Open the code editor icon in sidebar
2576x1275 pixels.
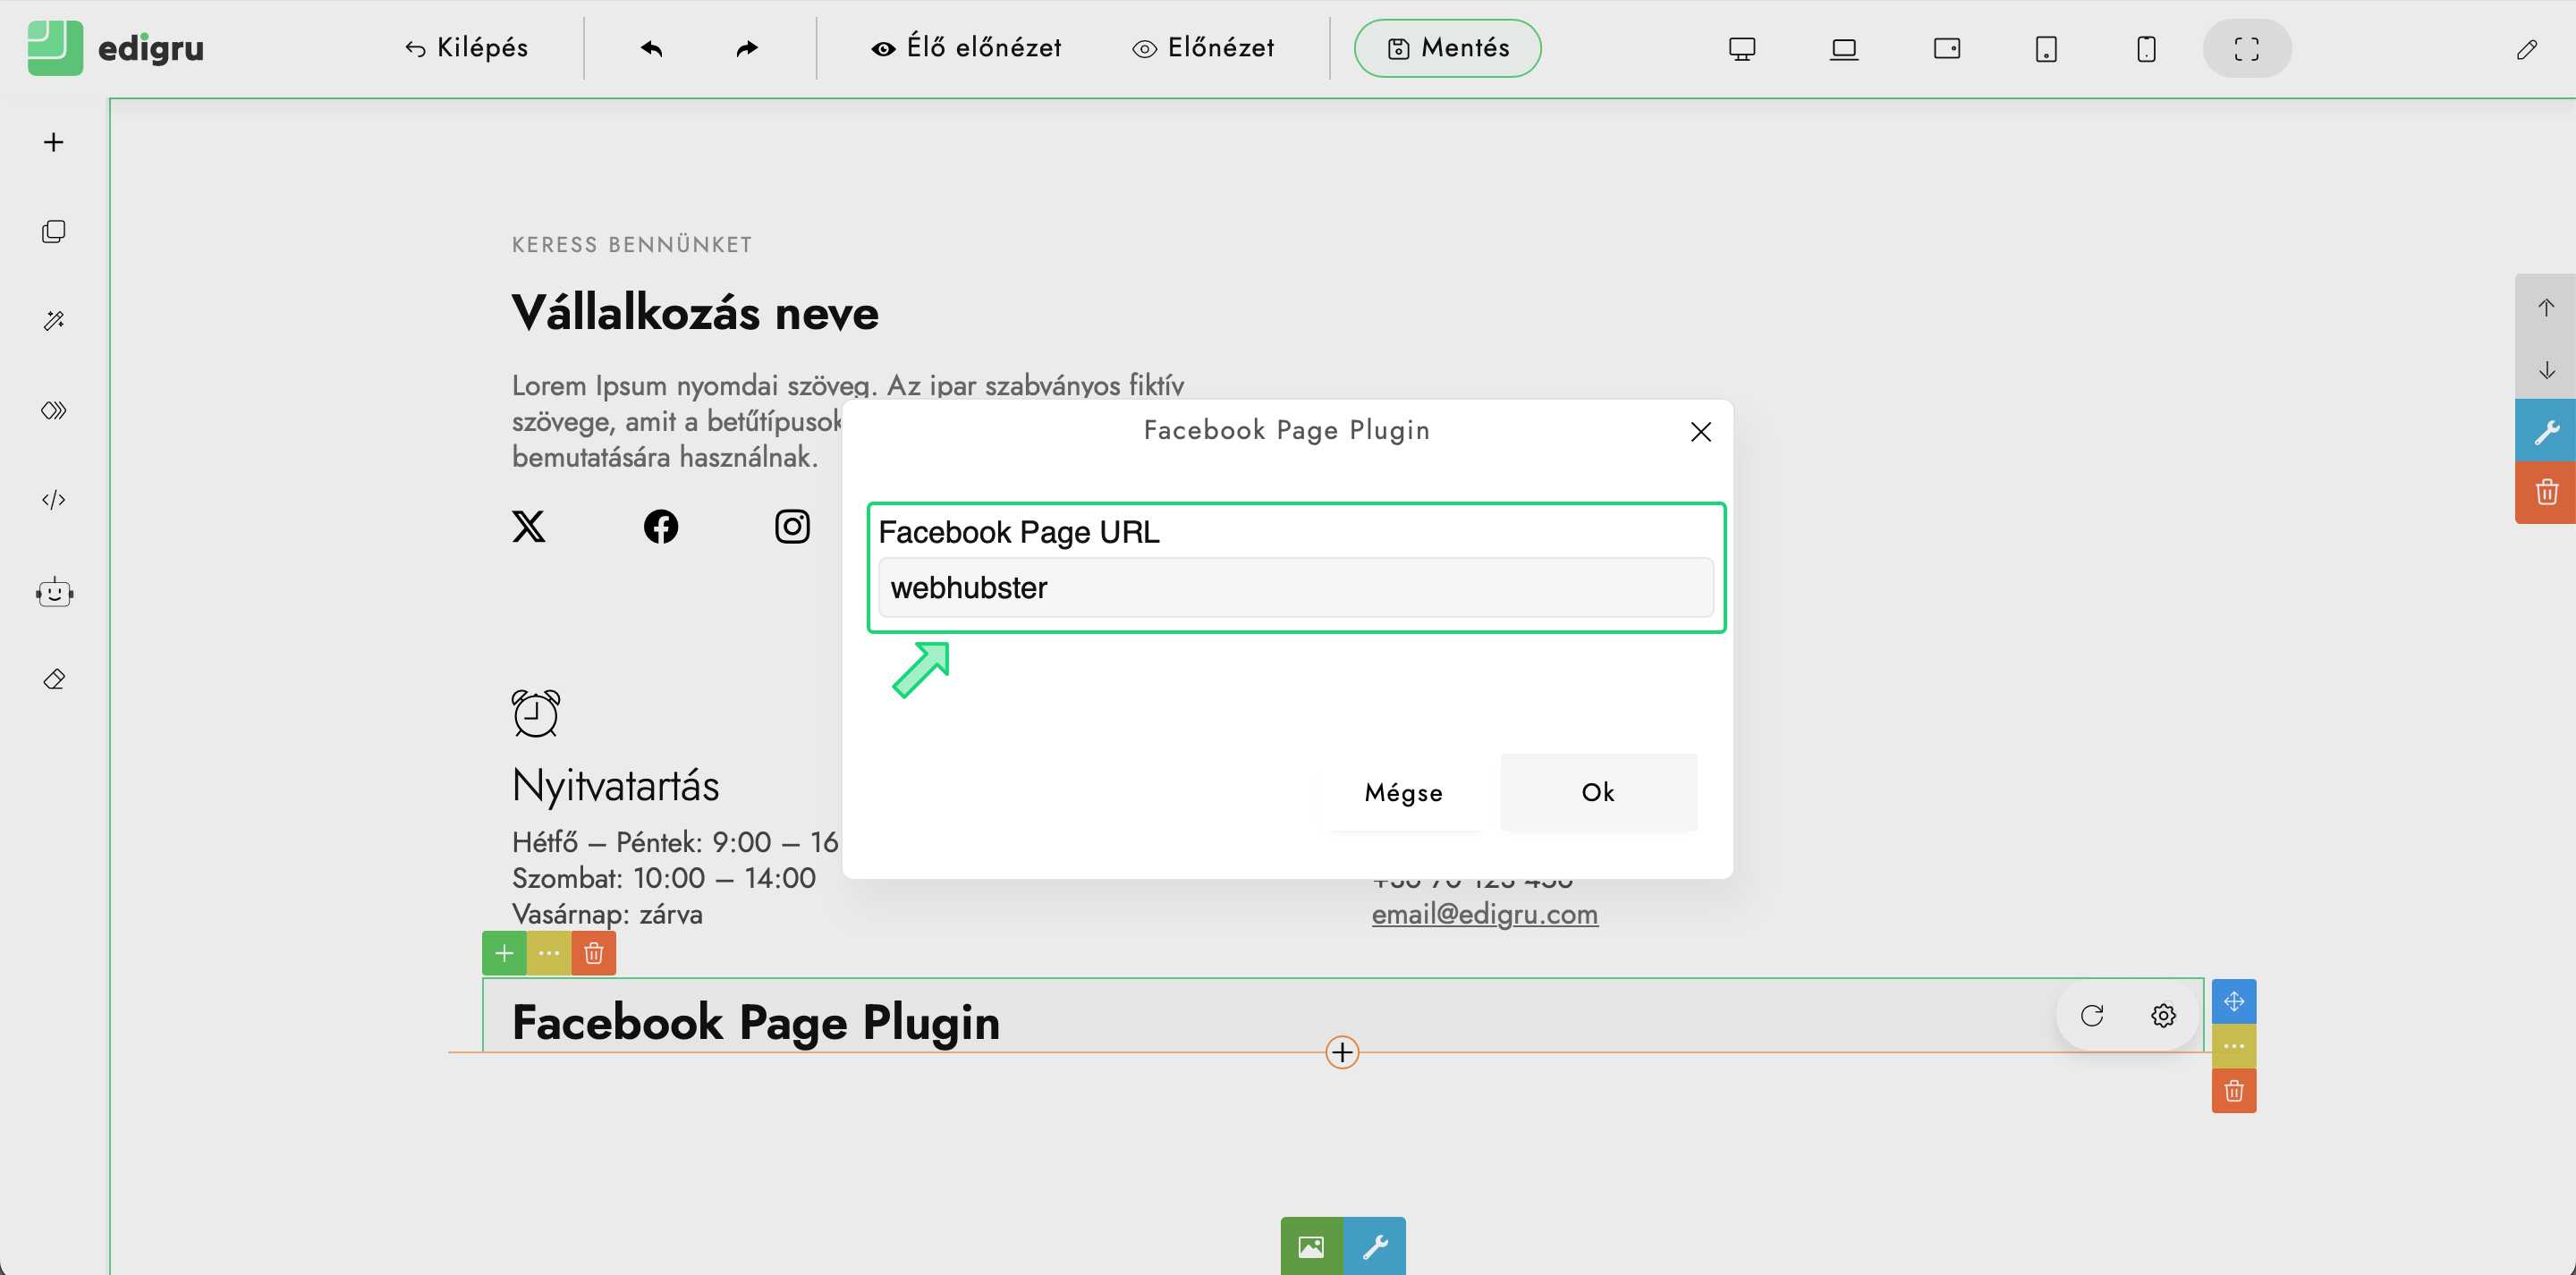point(54,499)
